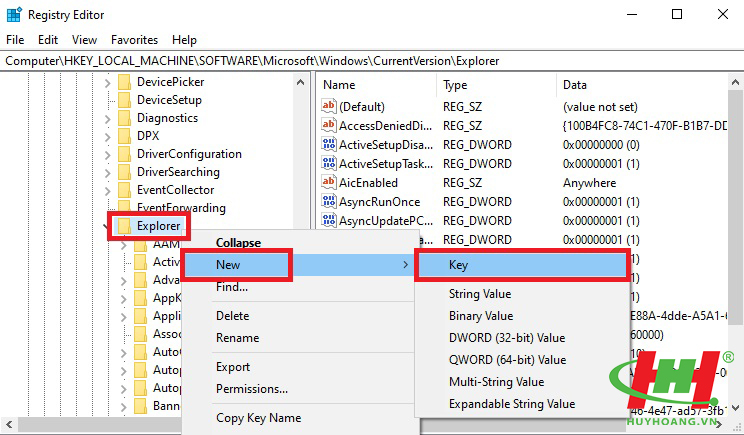The image size is (744, 435).
Task: Click the AicEnabled string value icon
Action: point(329,182)
